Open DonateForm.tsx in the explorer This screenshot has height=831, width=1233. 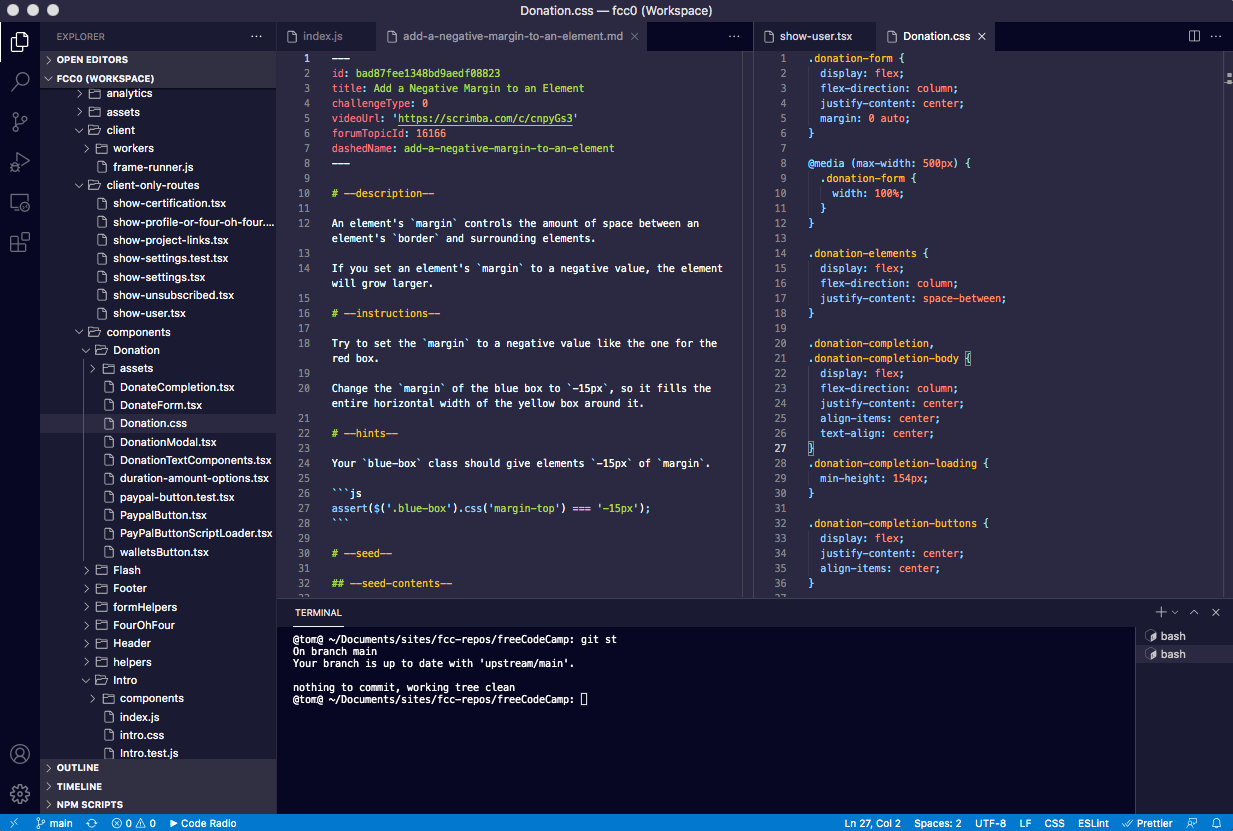click(160, 405)
